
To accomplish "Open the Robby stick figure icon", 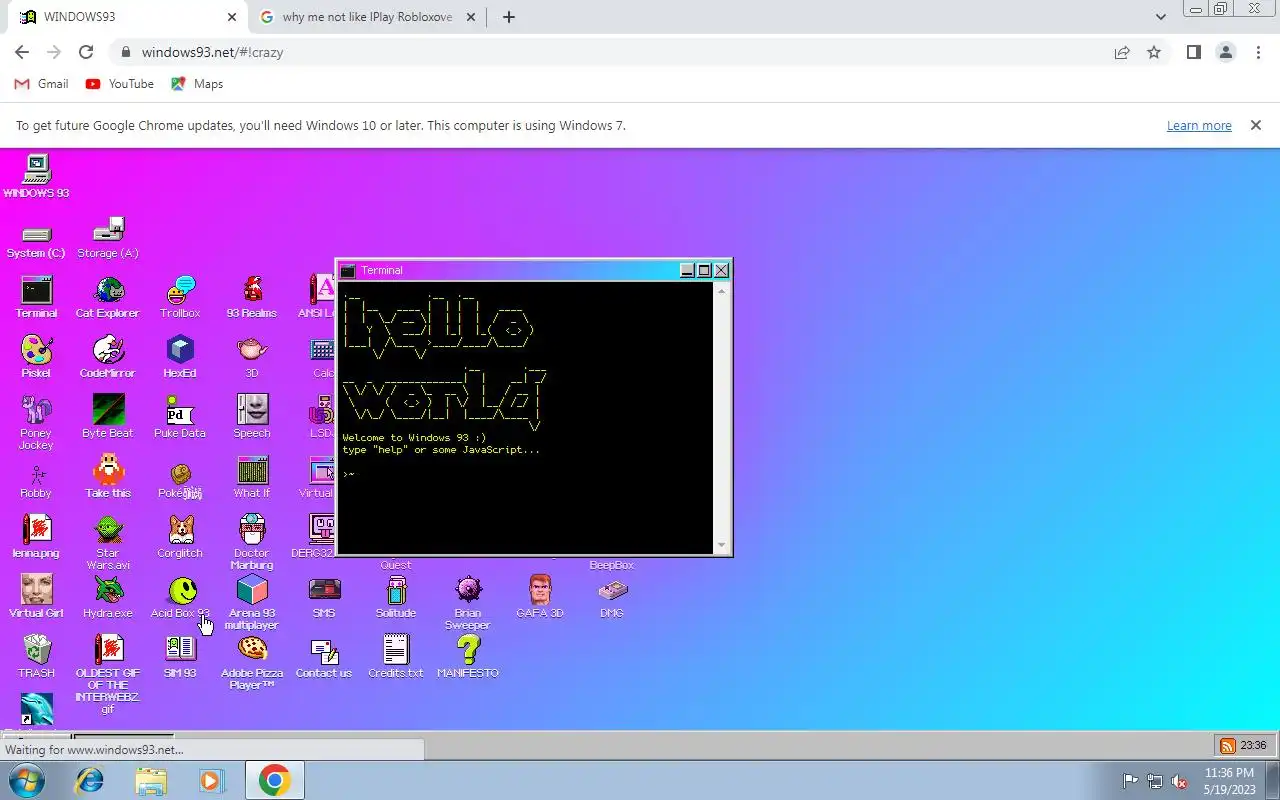I will pyautogui.click(x=37, y=477).
